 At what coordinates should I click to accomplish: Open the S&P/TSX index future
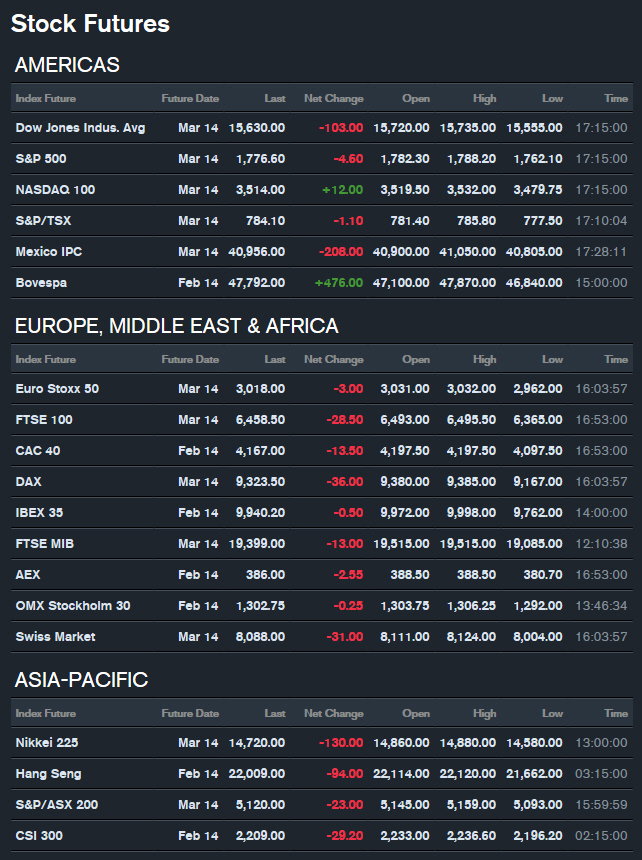pyautogui.click(x=41, y=221)
